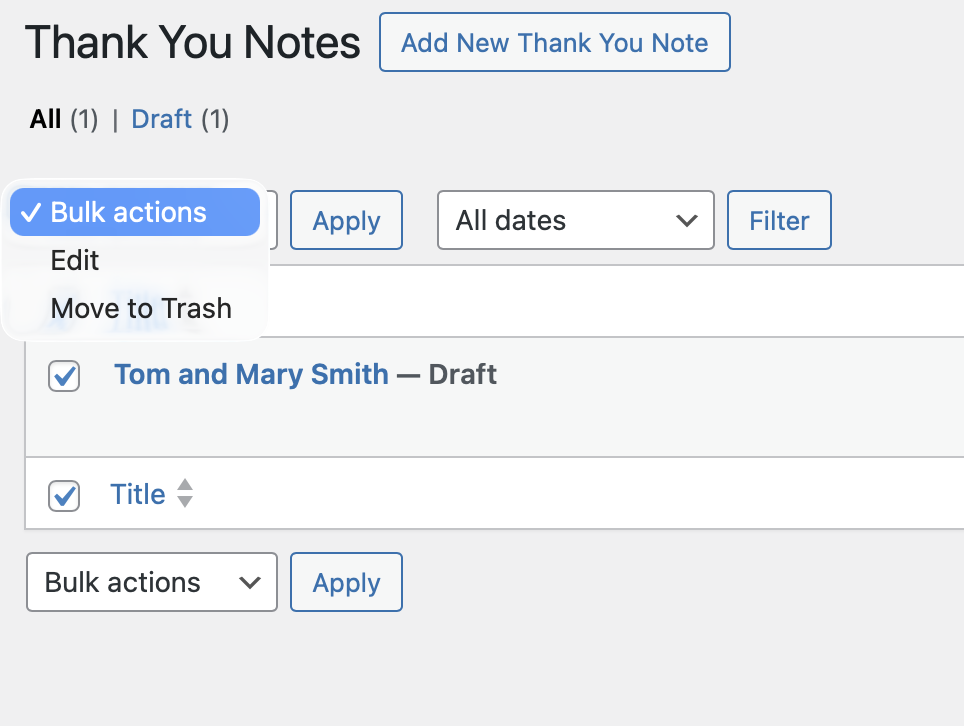
Task: Show only Draft notes
Action: [161, 120]
